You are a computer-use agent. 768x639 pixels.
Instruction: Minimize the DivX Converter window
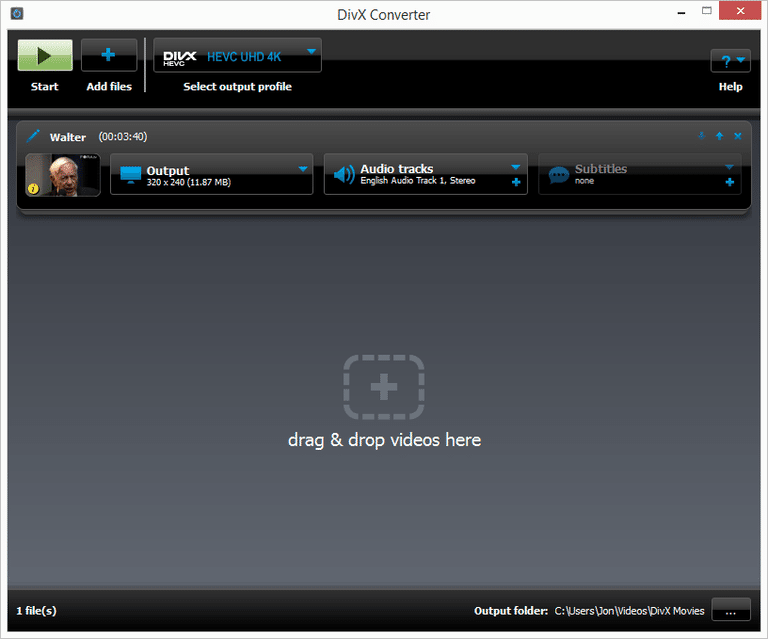tap(681, 13)
